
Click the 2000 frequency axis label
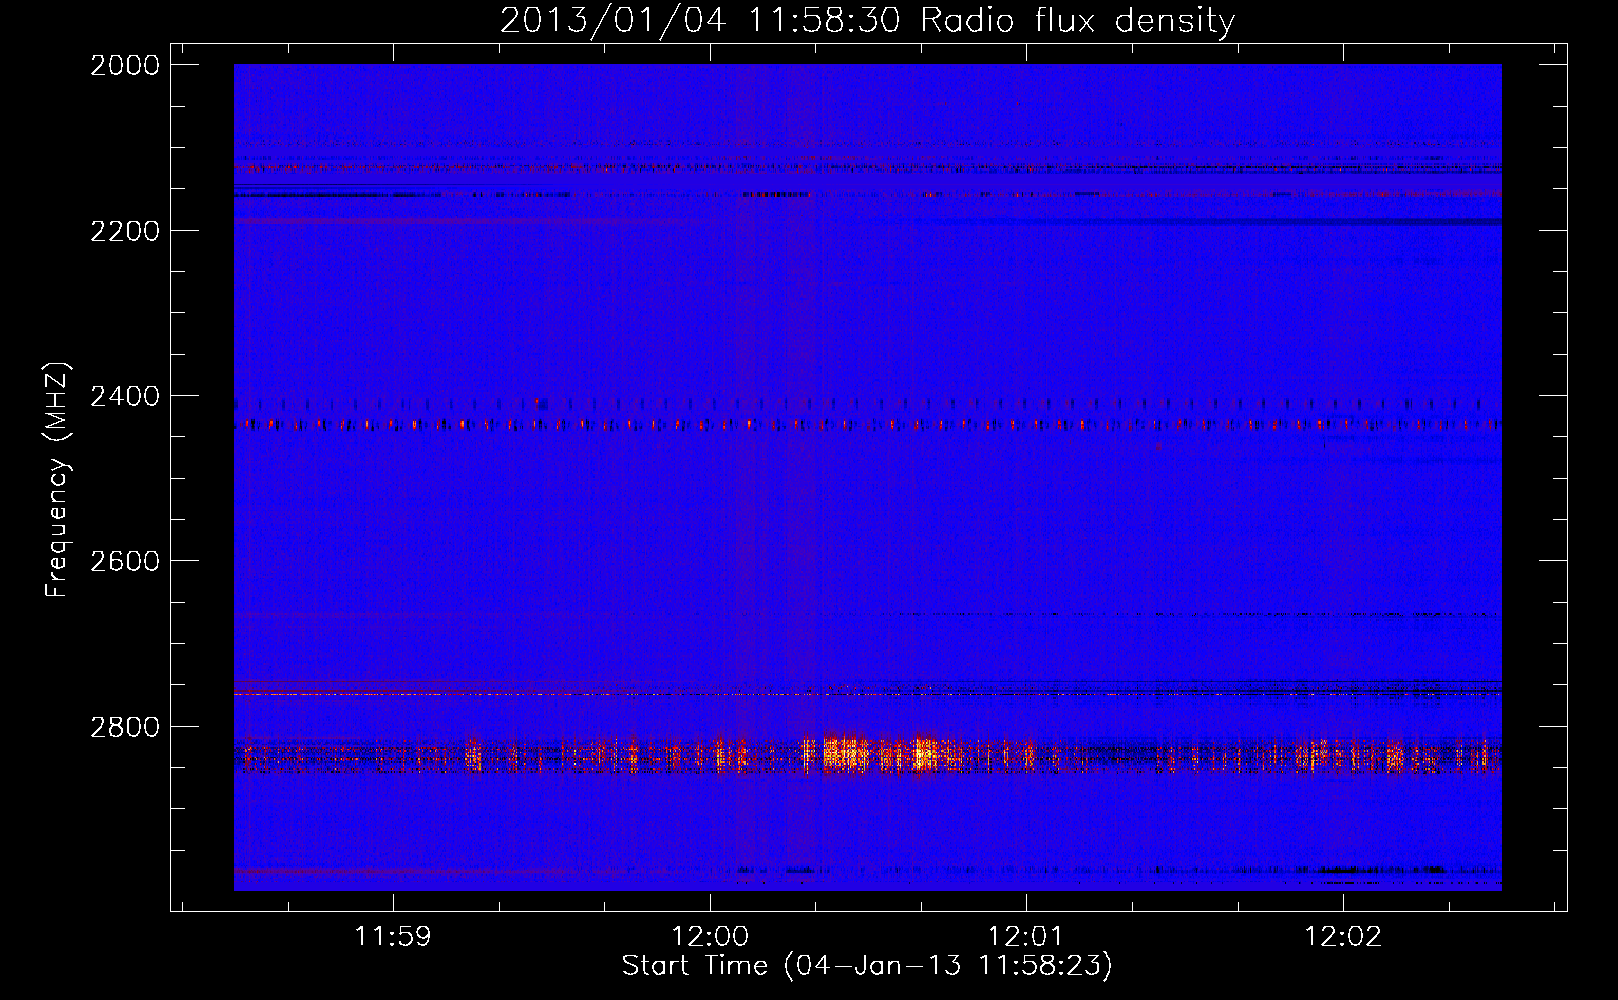tap(125, 65)
